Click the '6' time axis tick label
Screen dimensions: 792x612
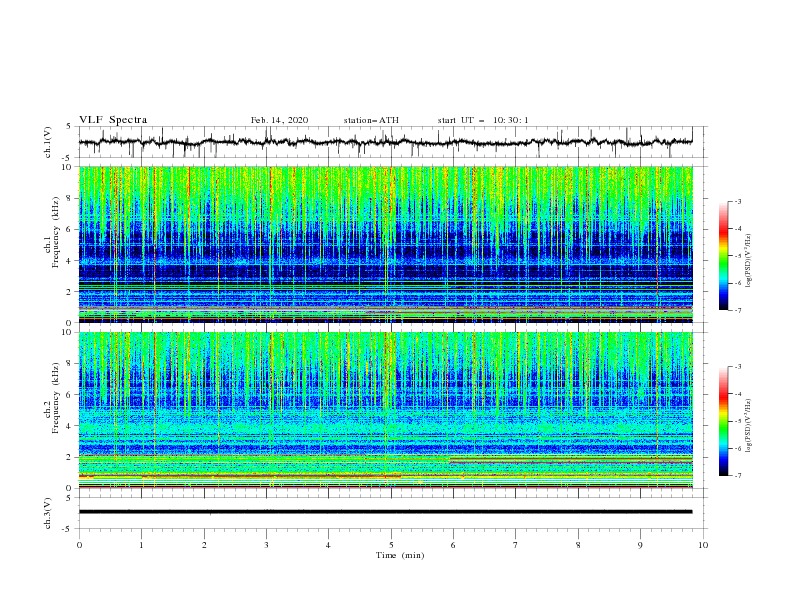click(x=453, y=545)
